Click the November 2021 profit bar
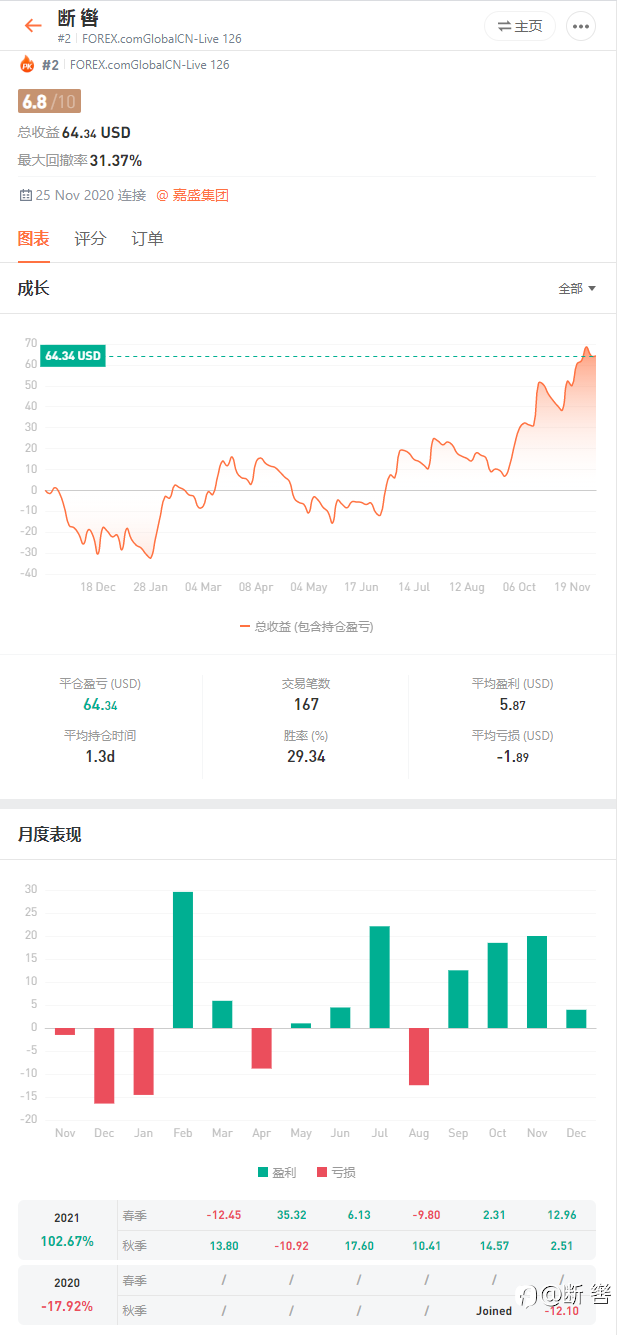The image size is (617, 1335). point(537,982)
